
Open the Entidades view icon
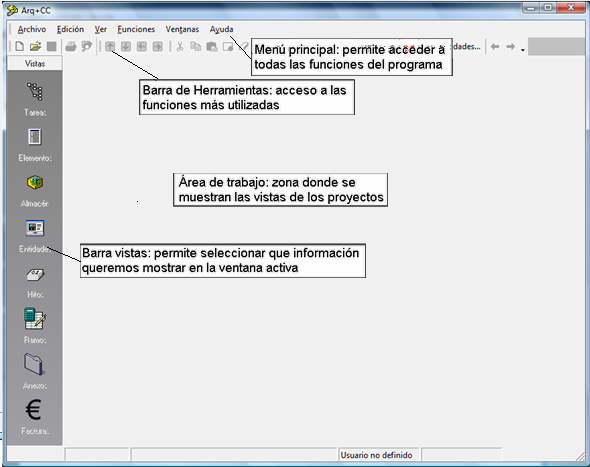tap(35, 228)
